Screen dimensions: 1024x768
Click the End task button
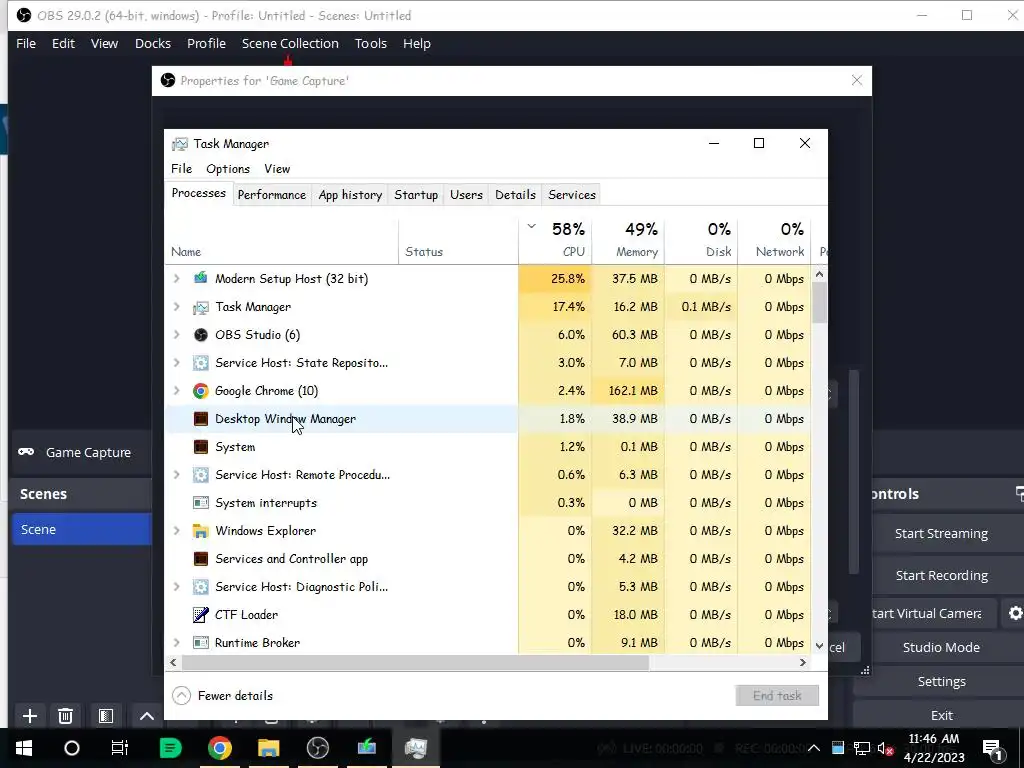click(777, 696)
